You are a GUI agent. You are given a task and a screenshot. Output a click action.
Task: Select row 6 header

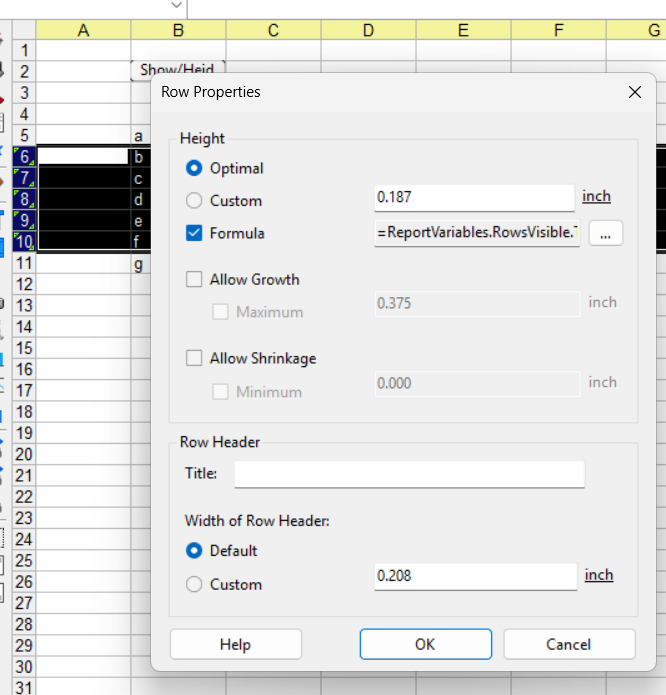pos(24,156)
